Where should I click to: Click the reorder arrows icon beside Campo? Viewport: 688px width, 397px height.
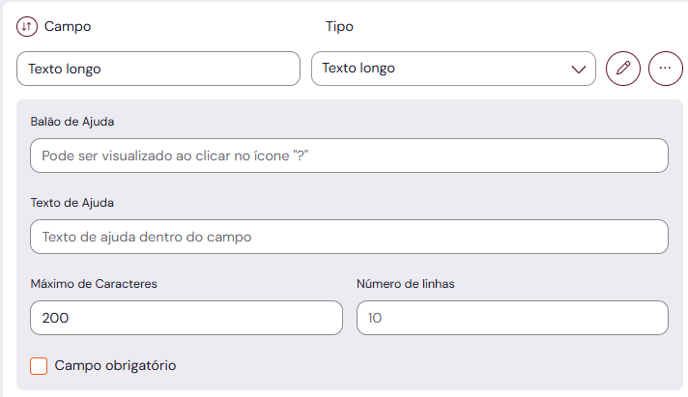[27, 26]
